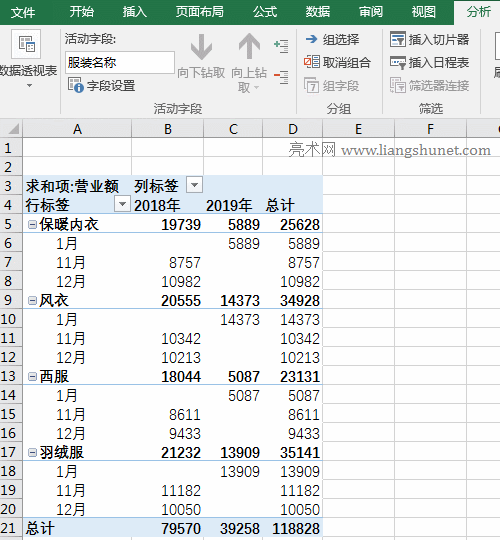Click the 插入日程表 button label
This screenshot has height=540, width=500.
(439, 62)
